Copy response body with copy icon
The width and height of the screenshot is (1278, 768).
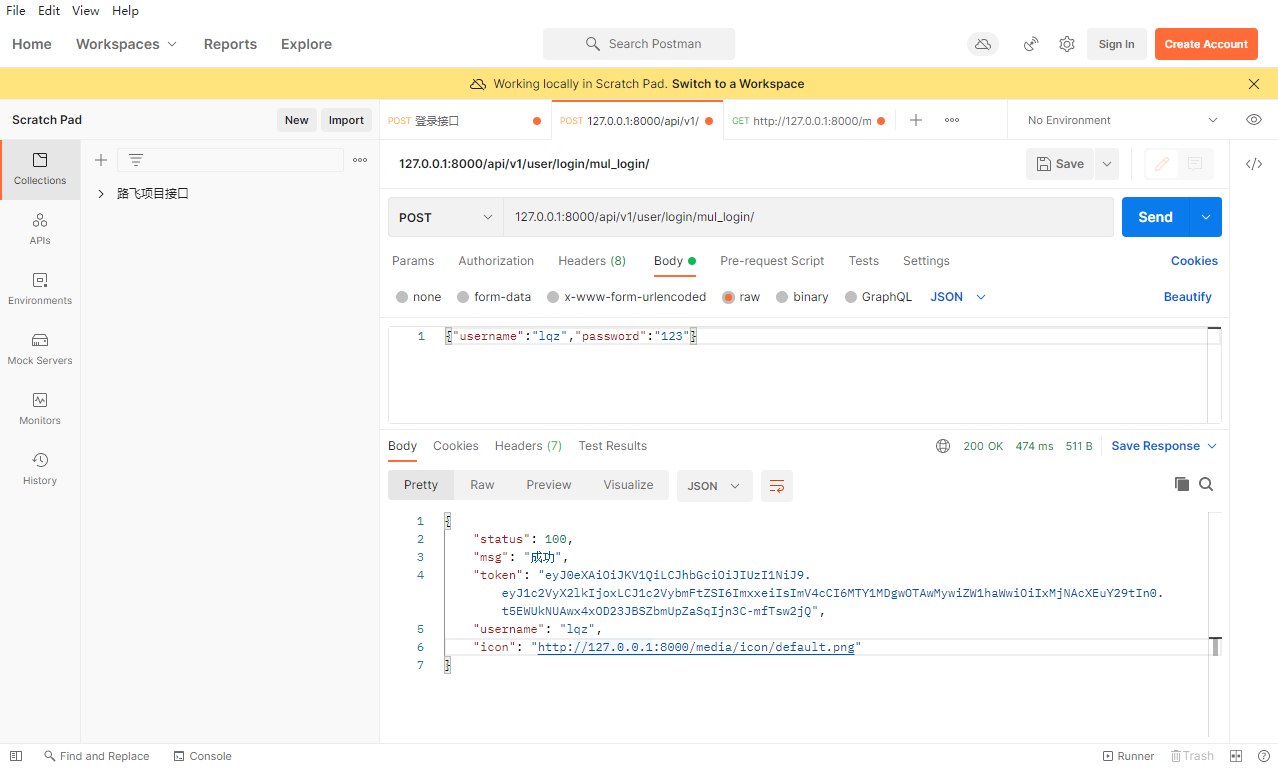(1182, 484)
